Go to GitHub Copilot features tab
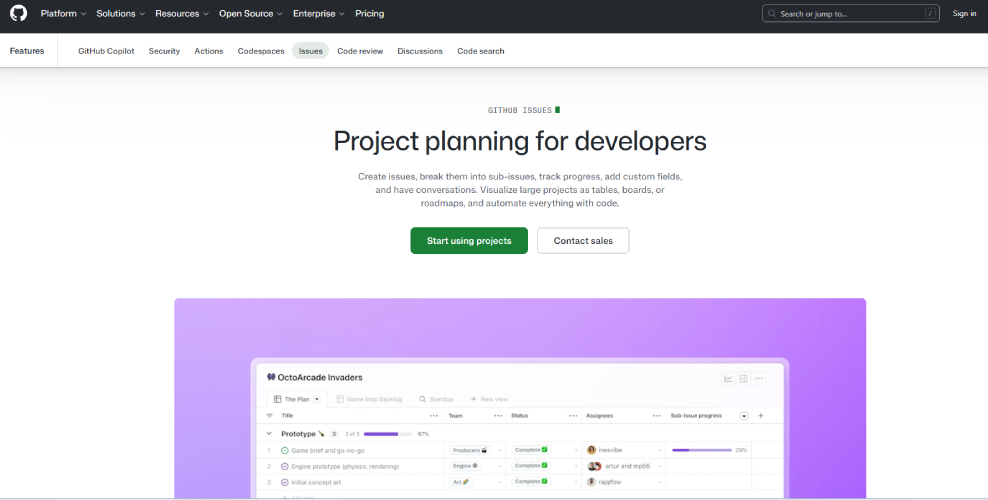The height and width of the screenshot is (500, 988). pos(106,51)
